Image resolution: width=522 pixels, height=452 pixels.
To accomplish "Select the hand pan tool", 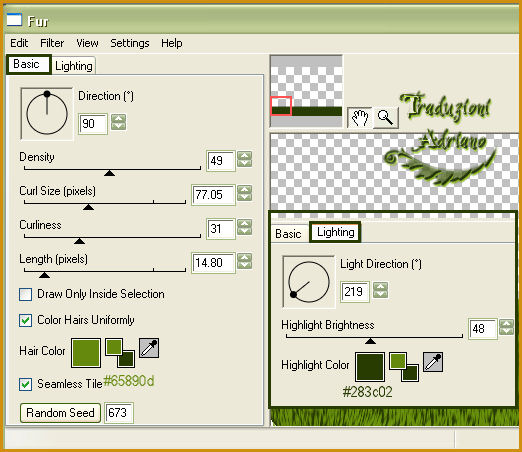I will pyautogui.click(x=360, y=118).
